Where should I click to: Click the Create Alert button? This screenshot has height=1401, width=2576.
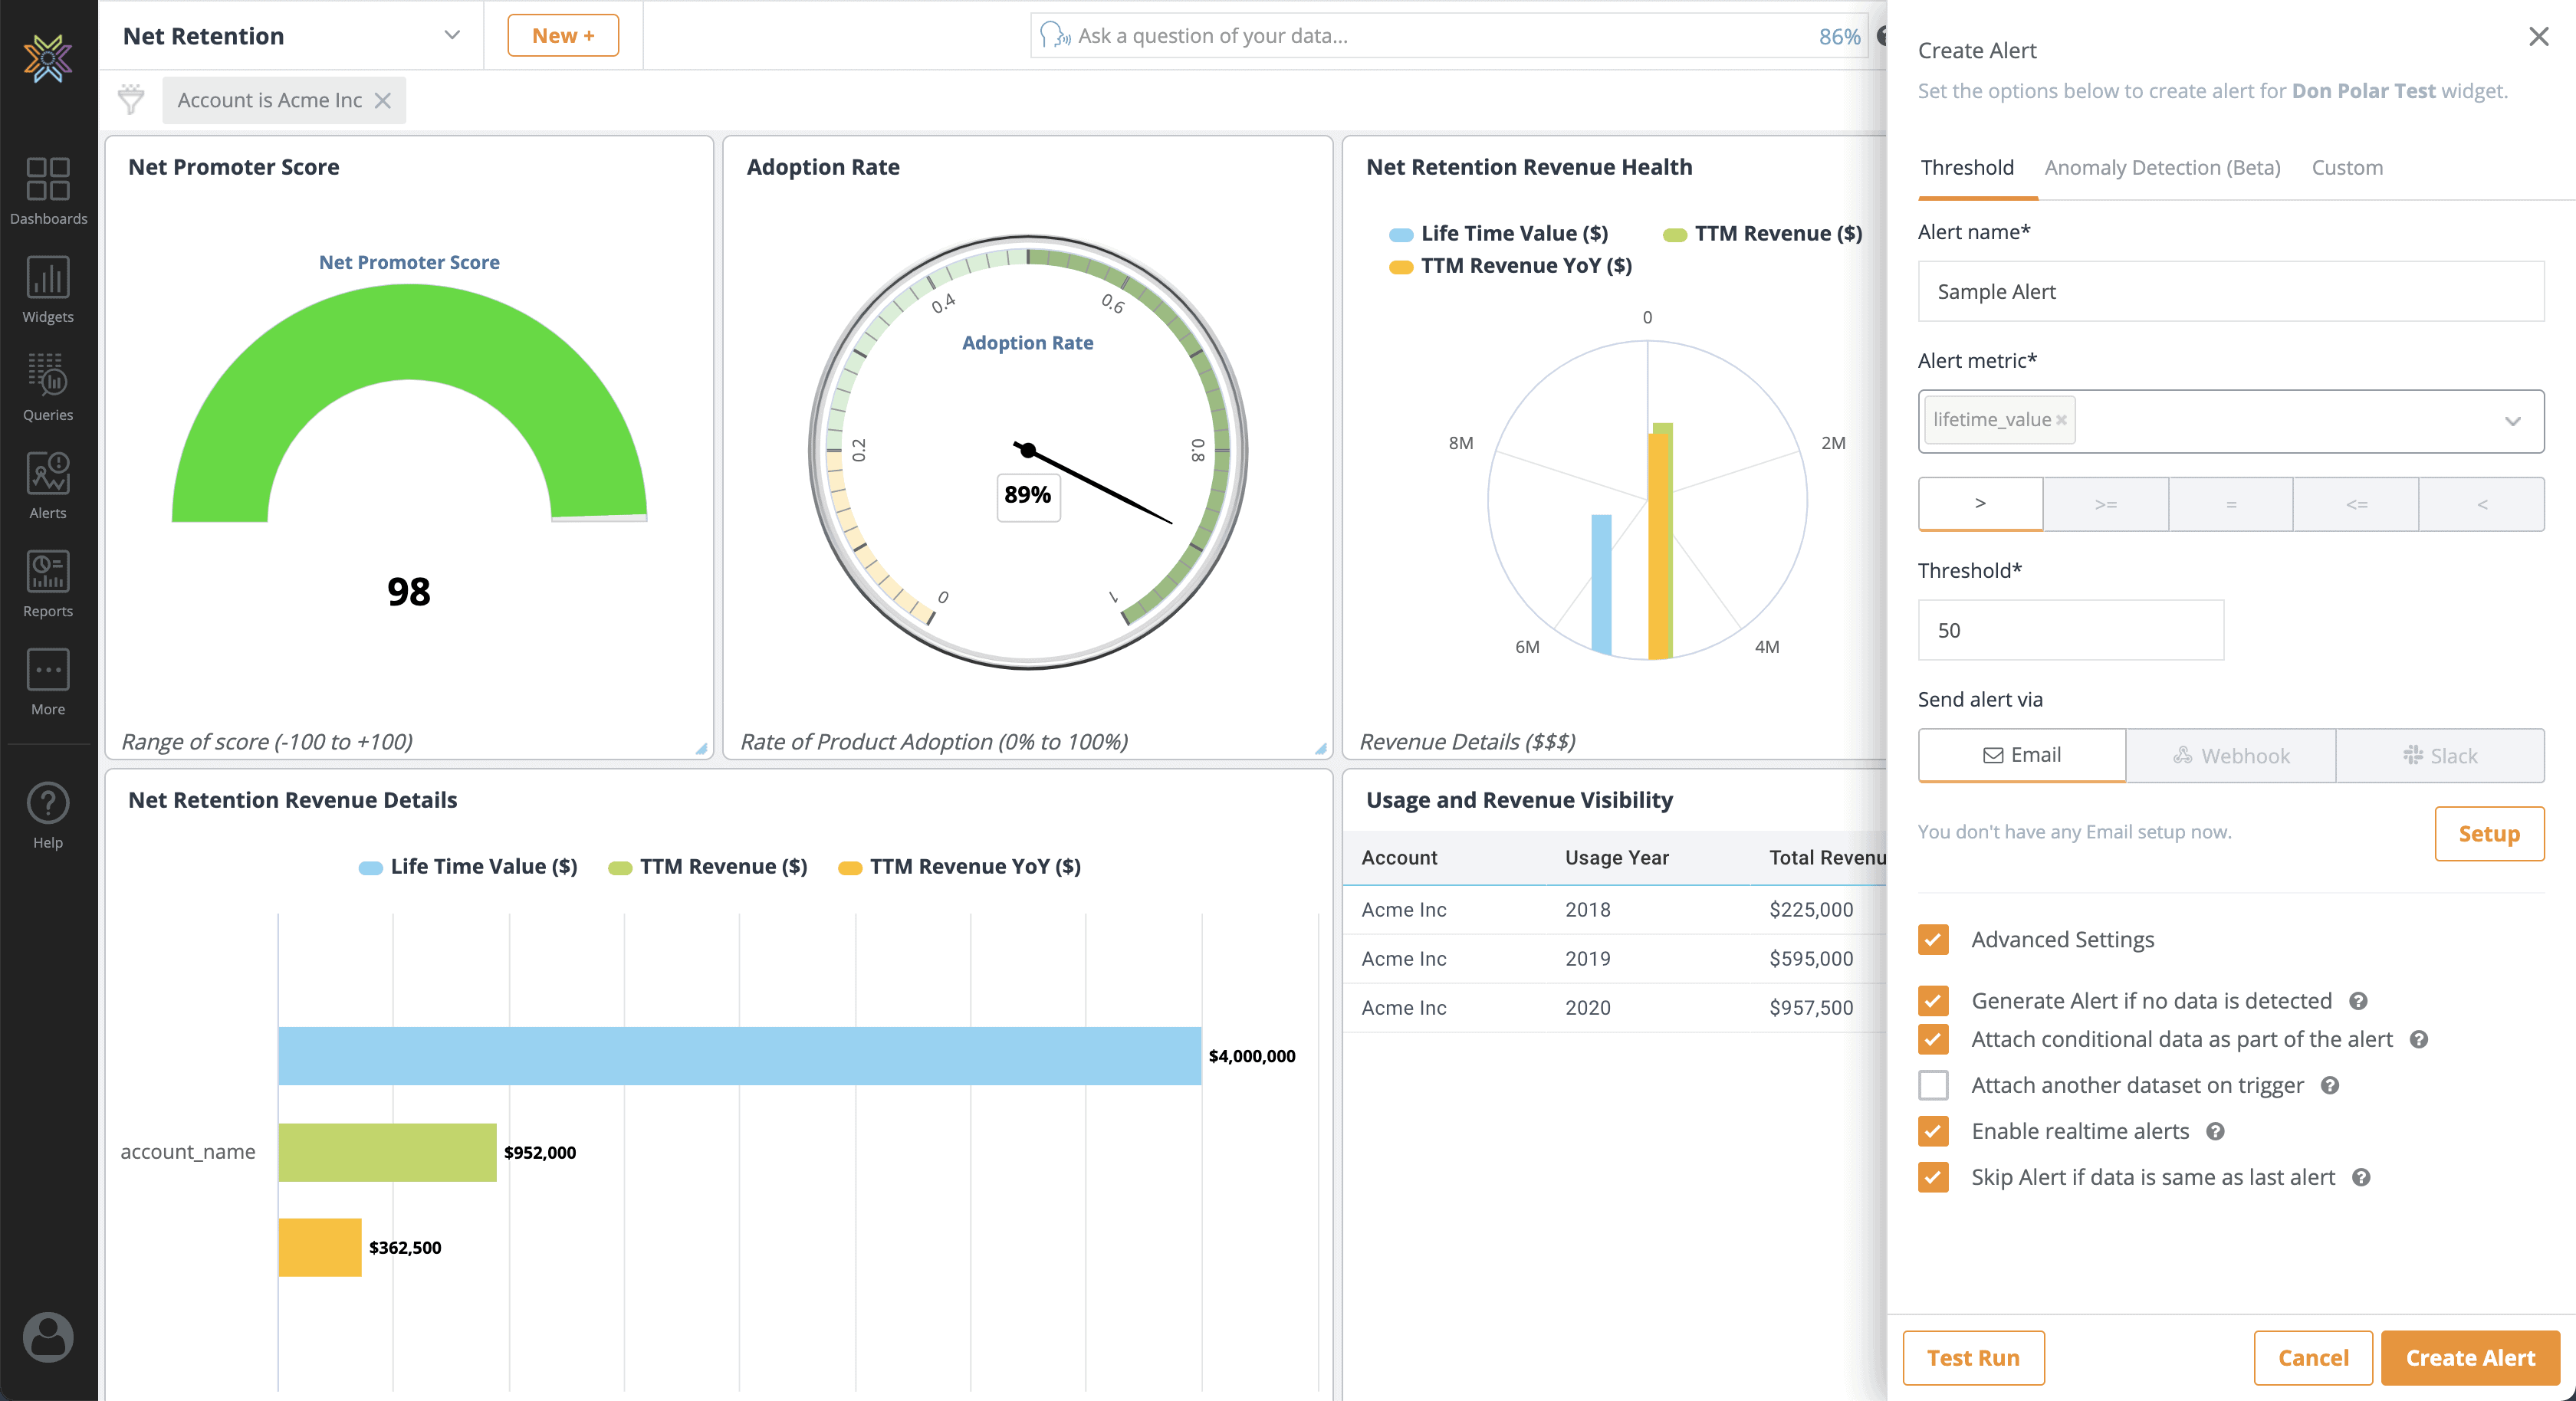point(2470,1357)
